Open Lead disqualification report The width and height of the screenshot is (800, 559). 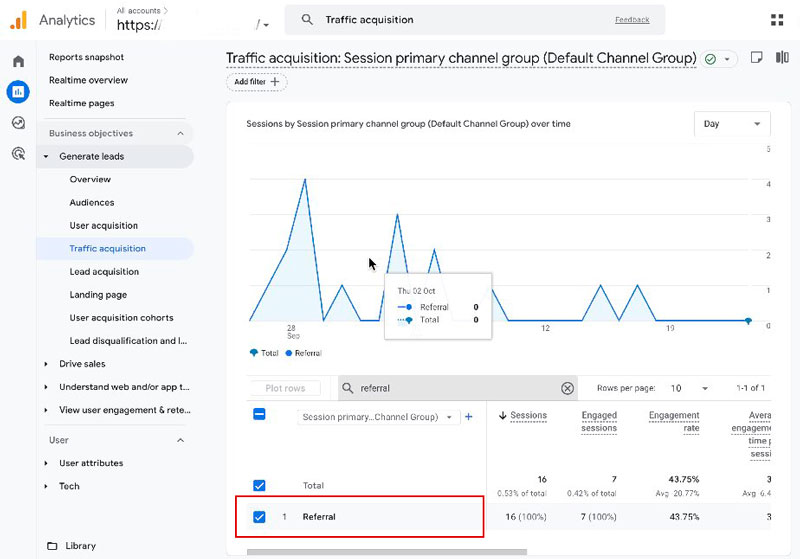tap(128, 341)
